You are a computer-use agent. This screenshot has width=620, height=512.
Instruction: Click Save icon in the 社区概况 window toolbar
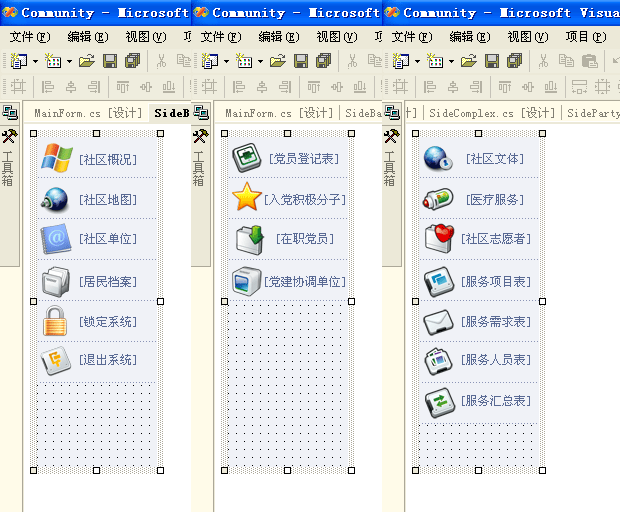pyautogui.click(x=110, y=61)
